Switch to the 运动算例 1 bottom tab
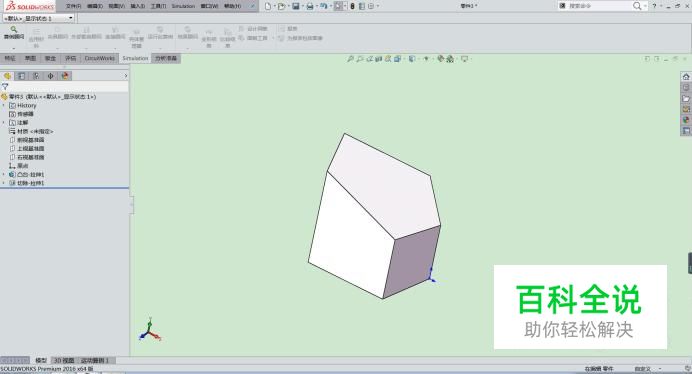Screen dimensions: 692x374 pos(95,361)
